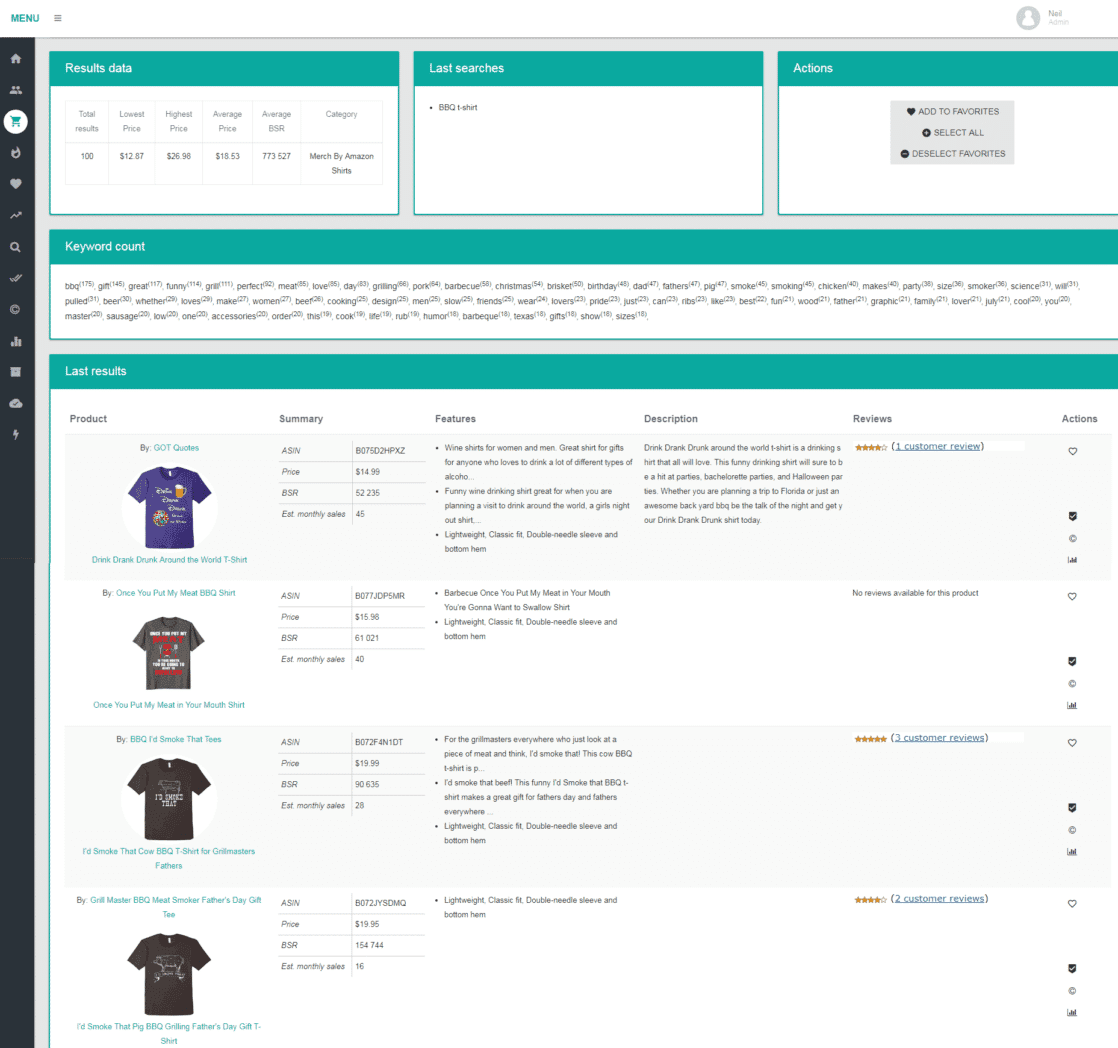The width and height of the screenshot is (1118, 1048).
Task: Open the 2 customer reviews link
Action: pos(940,899)
